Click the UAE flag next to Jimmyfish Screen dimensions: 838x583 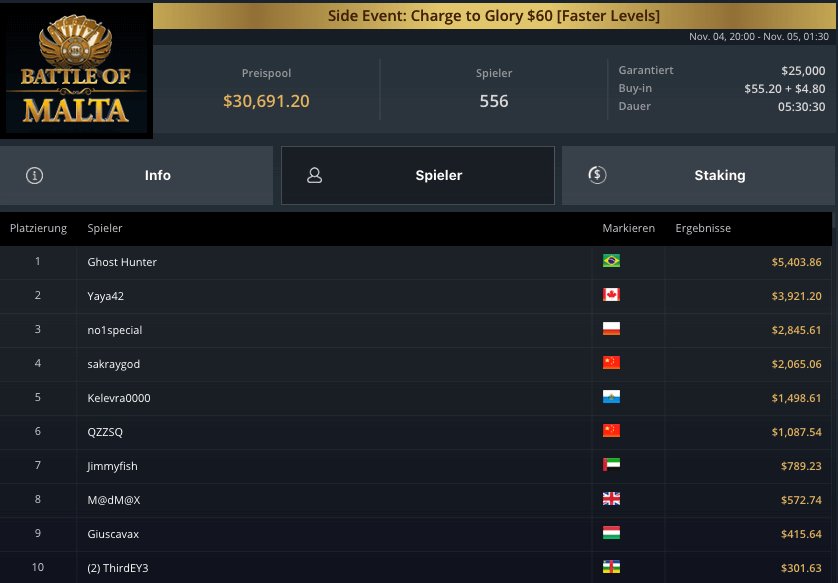[611, 465]
